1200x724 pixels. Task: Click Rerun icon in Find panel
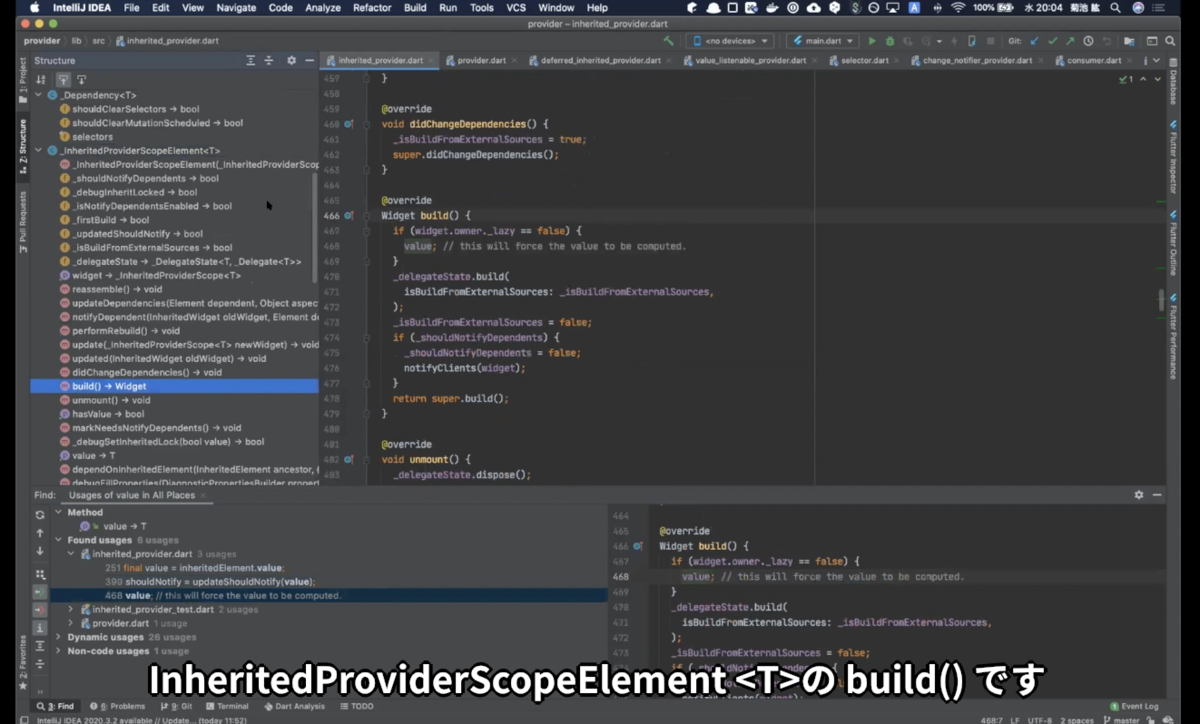point(40,515)
